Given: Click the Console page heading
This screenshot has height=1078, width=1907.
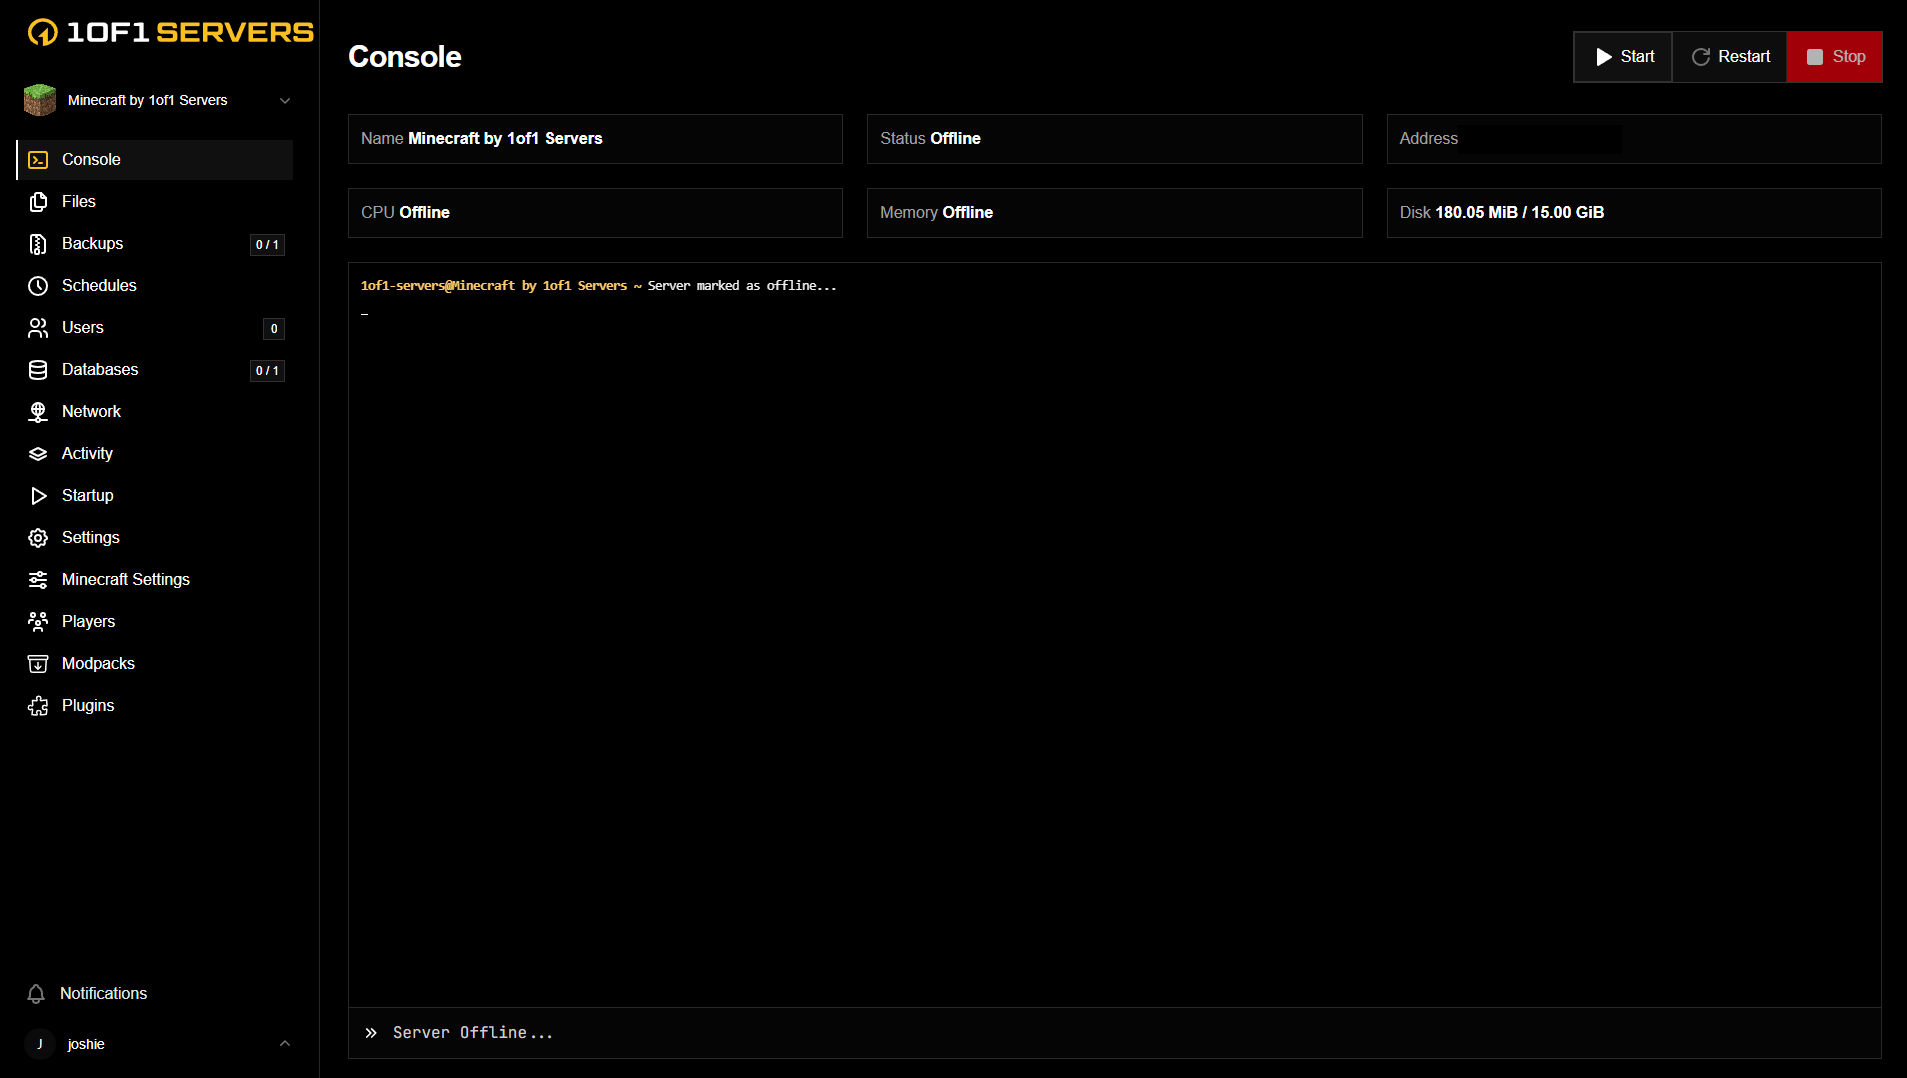Looking at the screenshot, I should click(405, 57).
